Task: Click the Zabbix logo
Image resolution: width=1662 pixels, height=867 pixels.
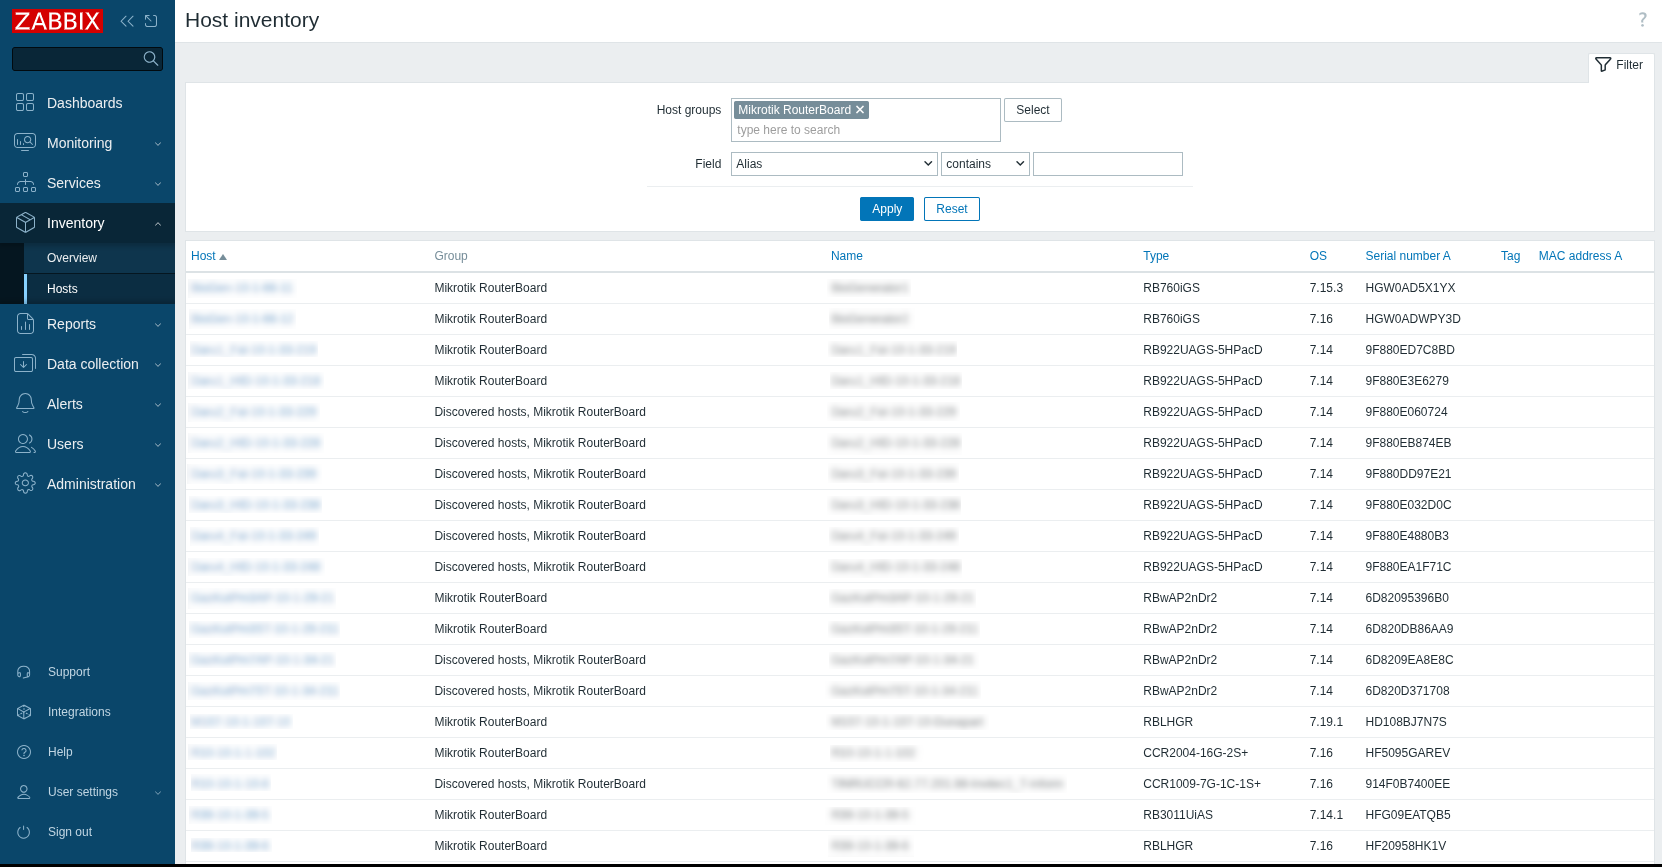Action: click(x=57, y=21)
